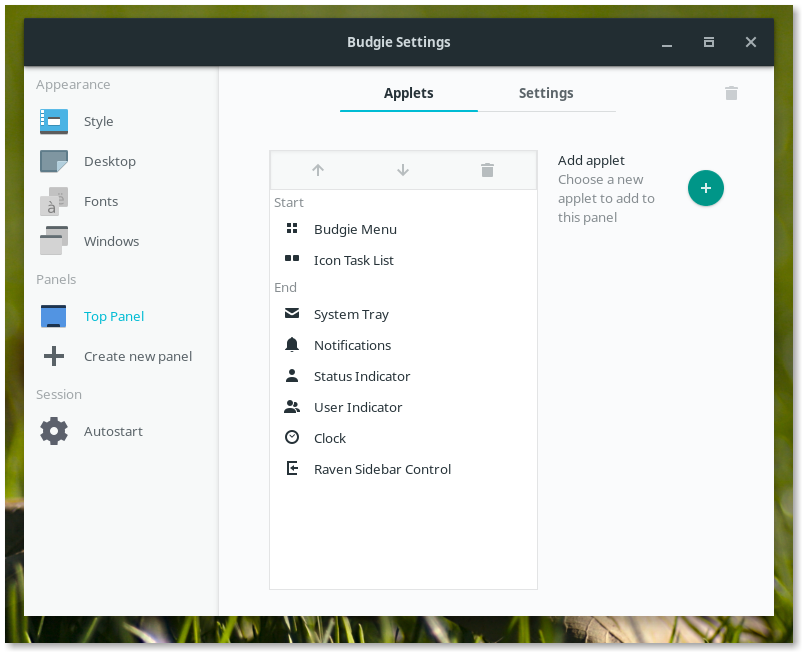The image size is (802, 652).
Task: Click the Style sidebar icon
Action: [x=54, y=122]
